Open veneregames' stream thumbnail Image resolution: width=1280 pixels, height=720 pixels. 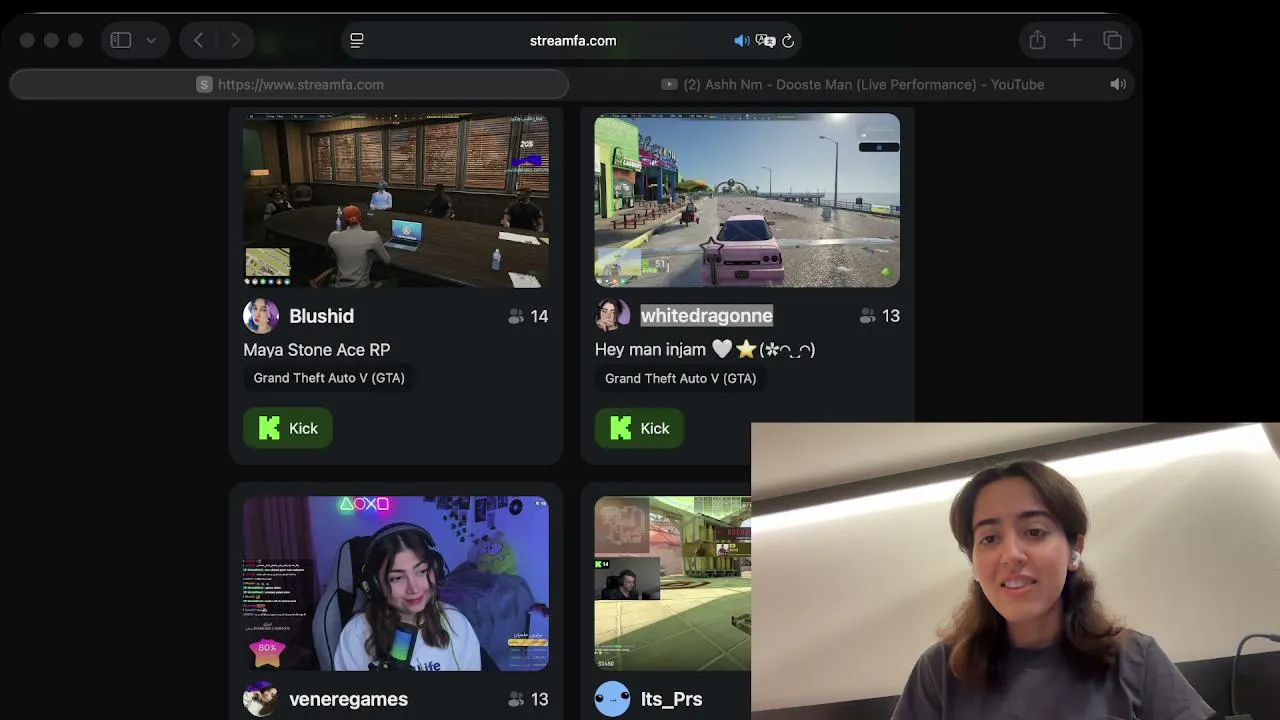coord(396,584)
